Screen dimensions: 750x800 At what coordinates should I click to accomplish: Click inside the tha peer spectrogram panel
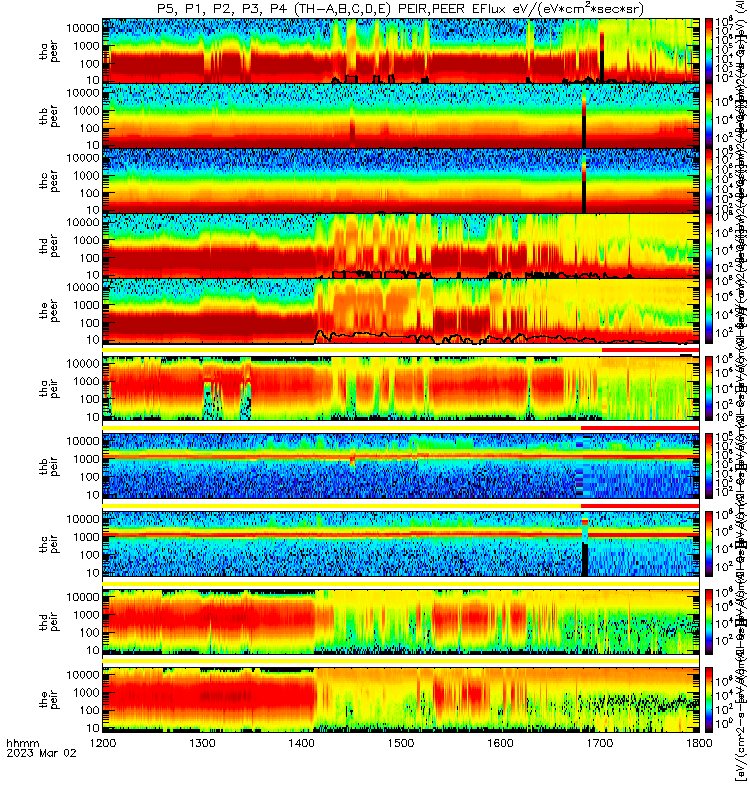coord(401,51)
